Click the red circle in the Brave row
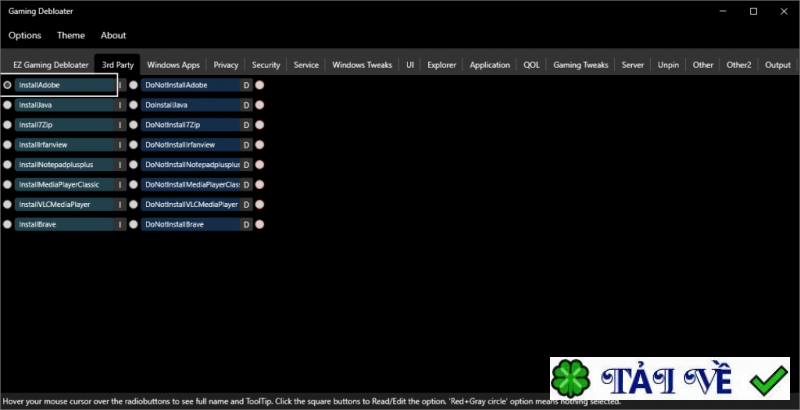The width and height of the screenshot is (800, 410). 260,224
